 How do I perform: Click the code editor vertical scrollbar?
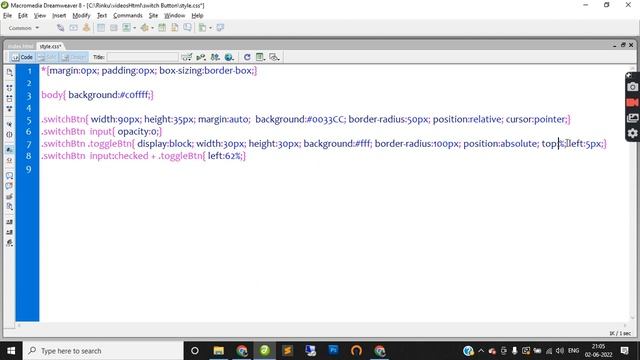coord(632,192)
